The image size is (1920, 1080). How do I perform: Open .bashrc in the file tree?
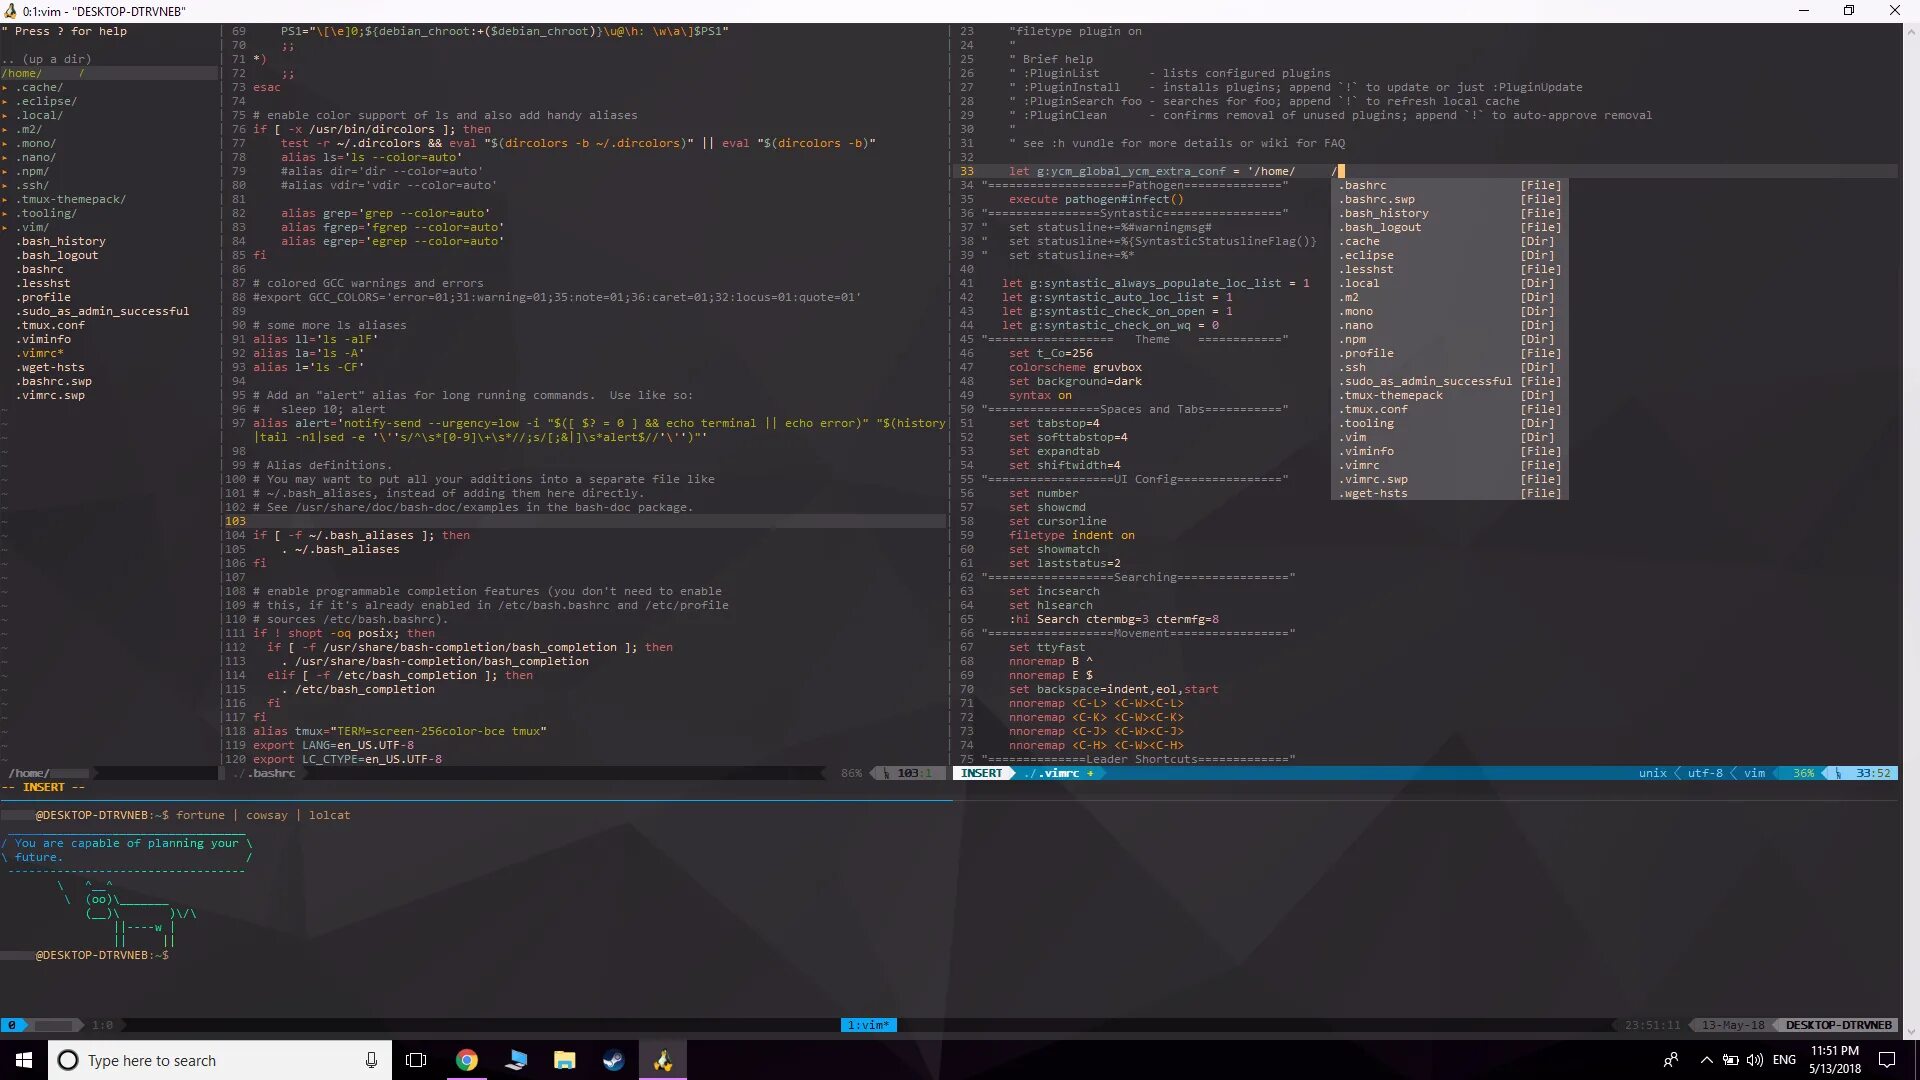pos(41,269)
